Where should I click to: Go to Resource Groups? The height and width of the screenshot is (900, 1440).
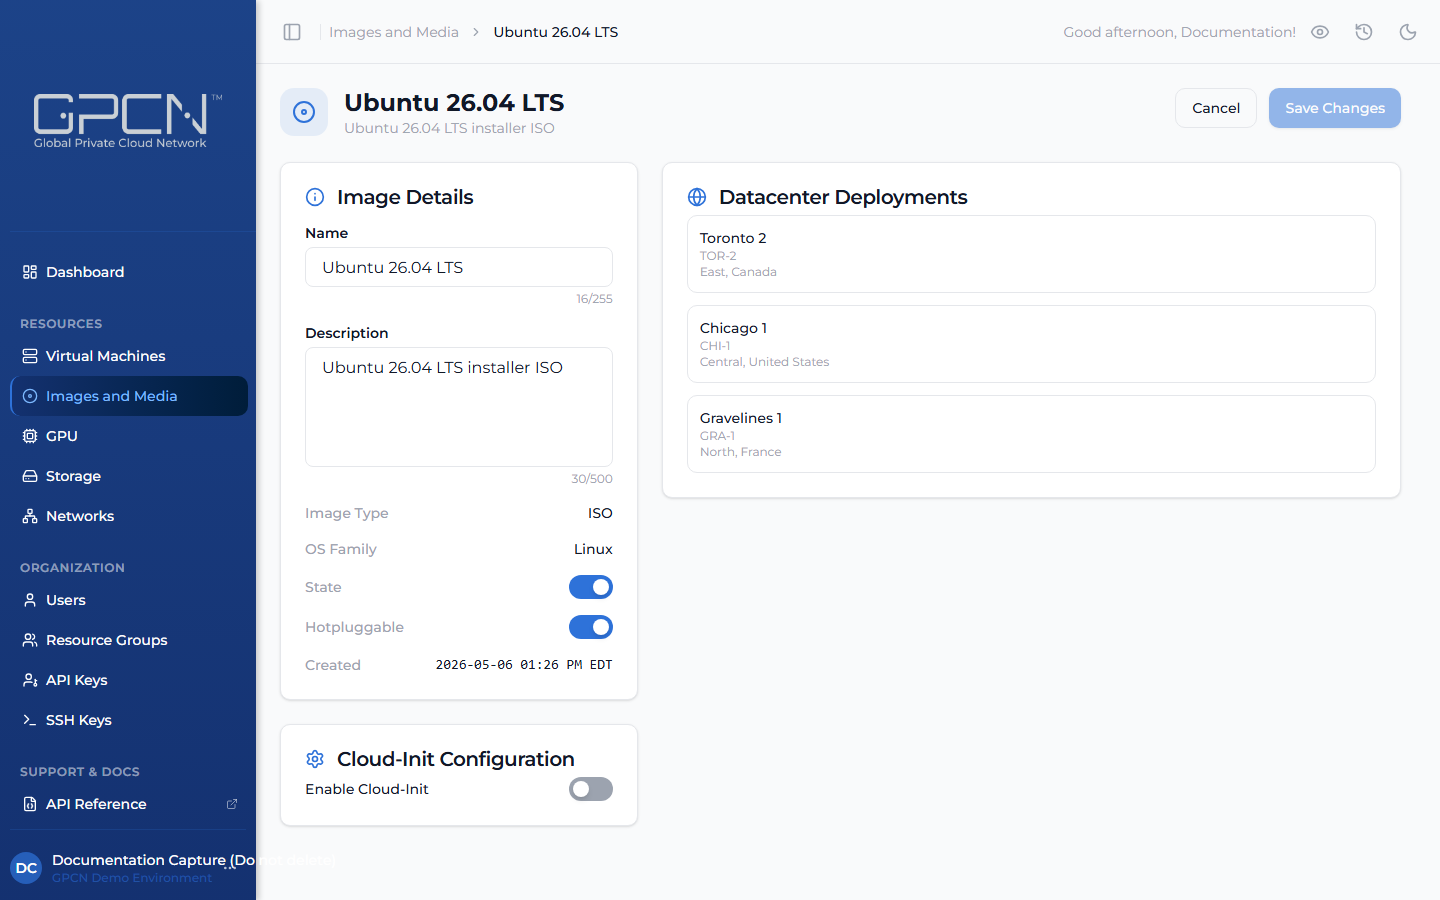click(129, 640)
